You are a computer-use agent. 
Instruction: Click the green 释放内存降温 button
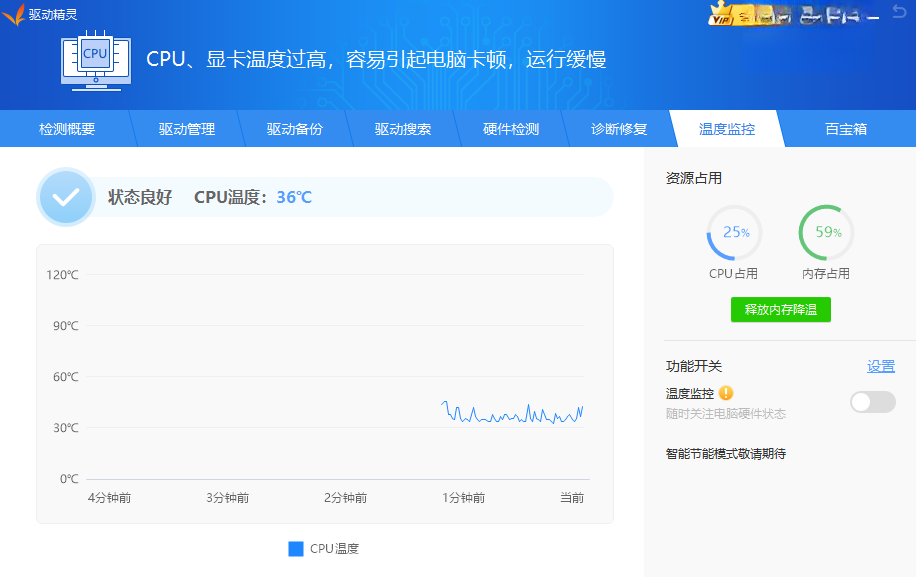(x=780, y=310)
